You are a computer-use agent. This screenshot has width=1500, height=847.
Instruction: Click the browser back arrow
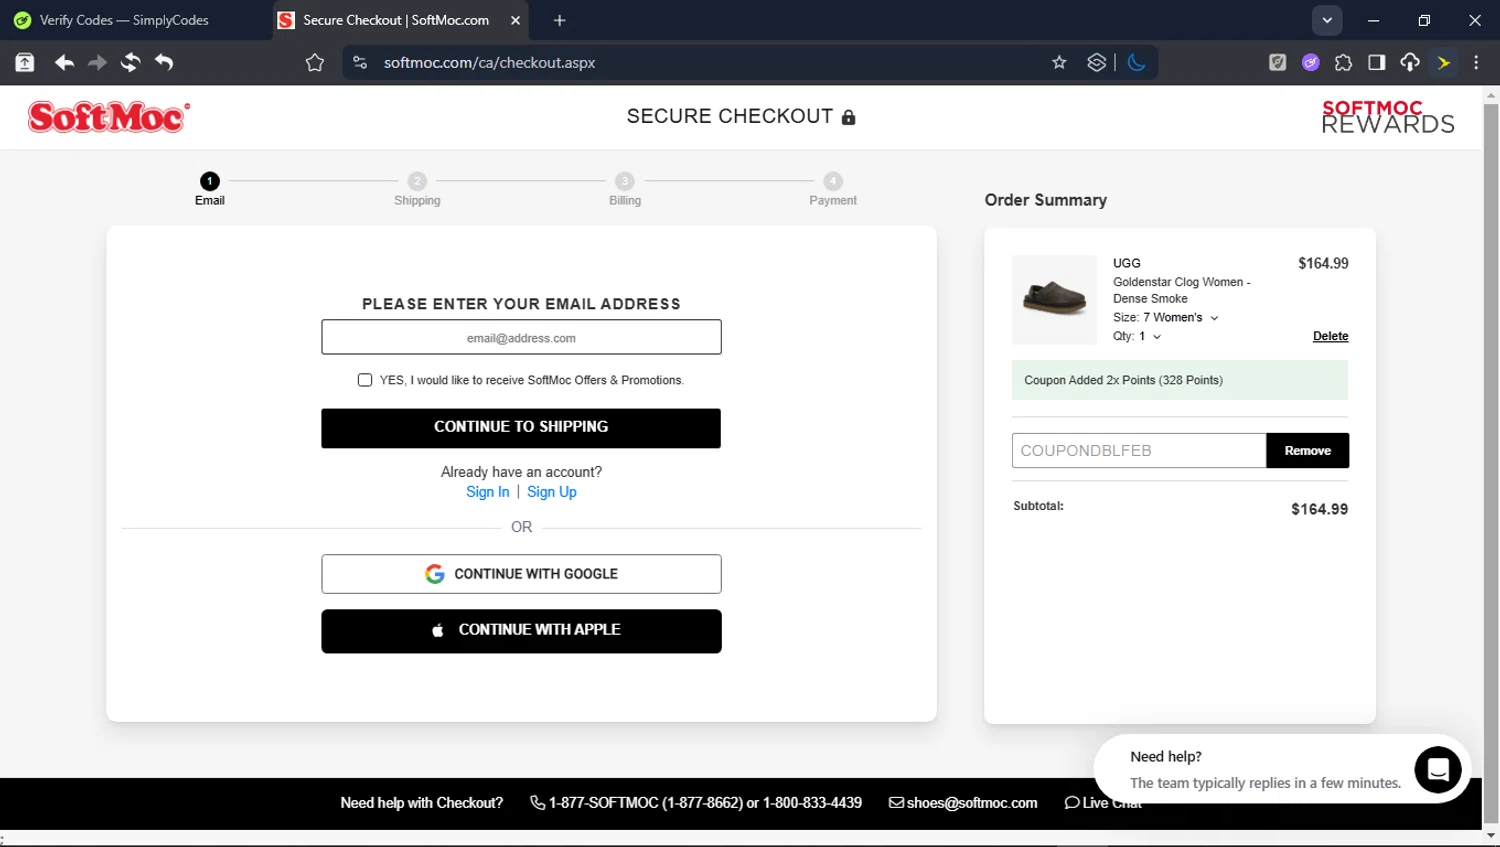(x=64, y=63)
